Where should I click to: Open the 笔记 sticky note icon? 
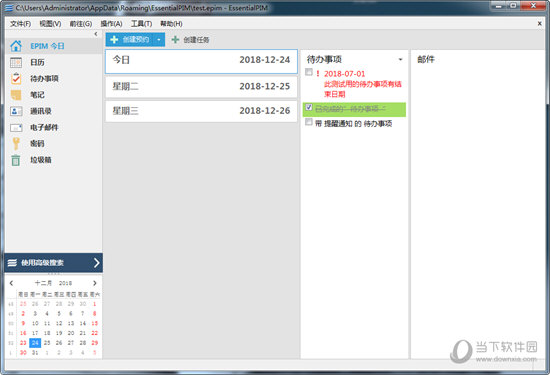click(x=16, y=95)
